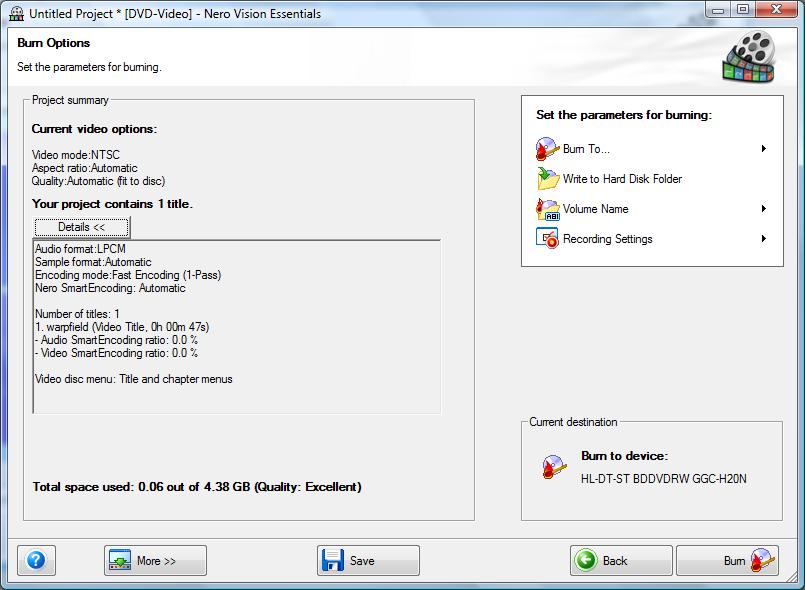Click the 'Total space used' summary text
Image resolution: width=805 pixels, height=590 pixels.
pos(197,487)
